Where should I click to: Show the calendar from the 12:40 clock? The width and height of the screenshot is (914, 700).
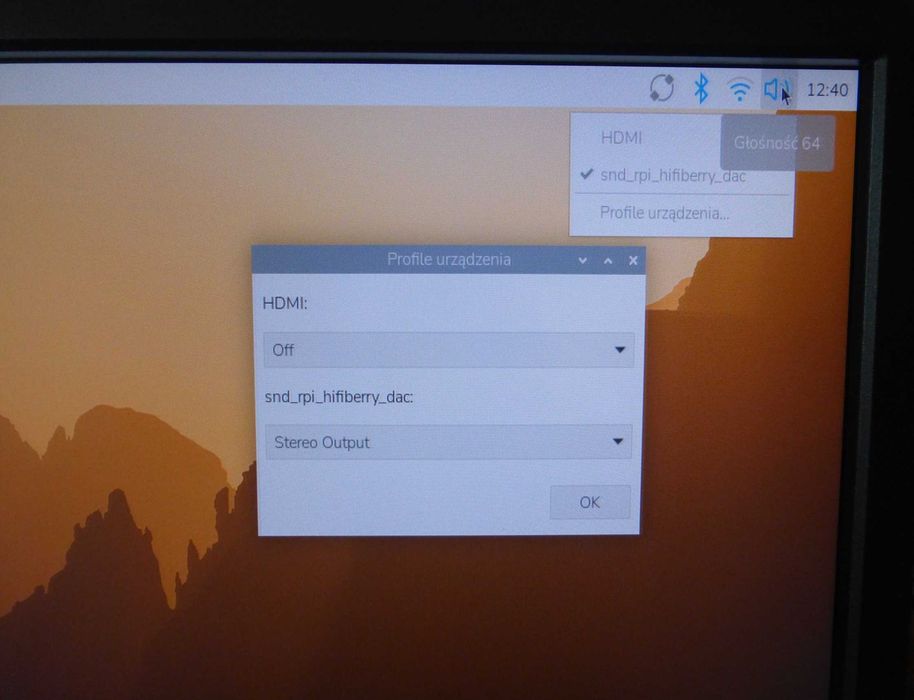827,90
